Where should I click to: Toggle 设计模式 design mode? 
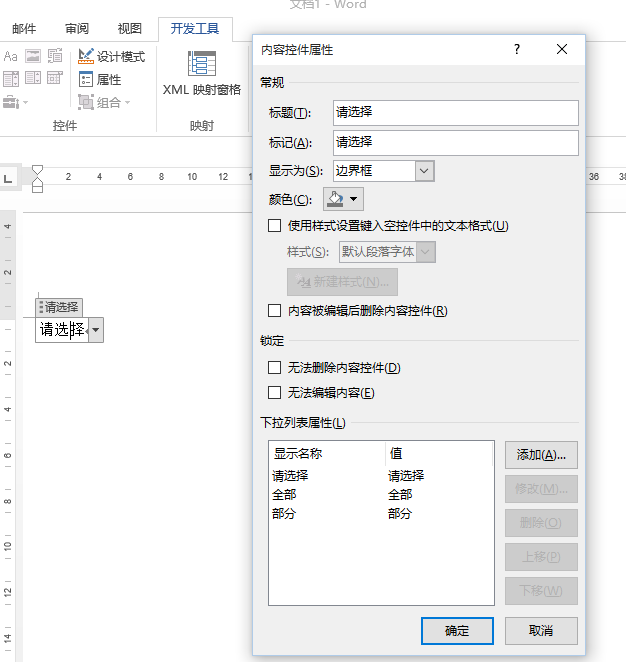112,56
